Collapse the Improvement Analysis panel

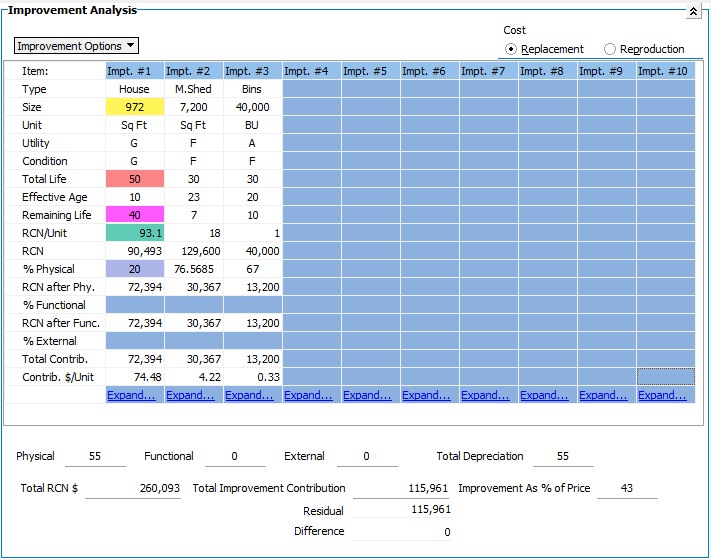click(693, 11)
